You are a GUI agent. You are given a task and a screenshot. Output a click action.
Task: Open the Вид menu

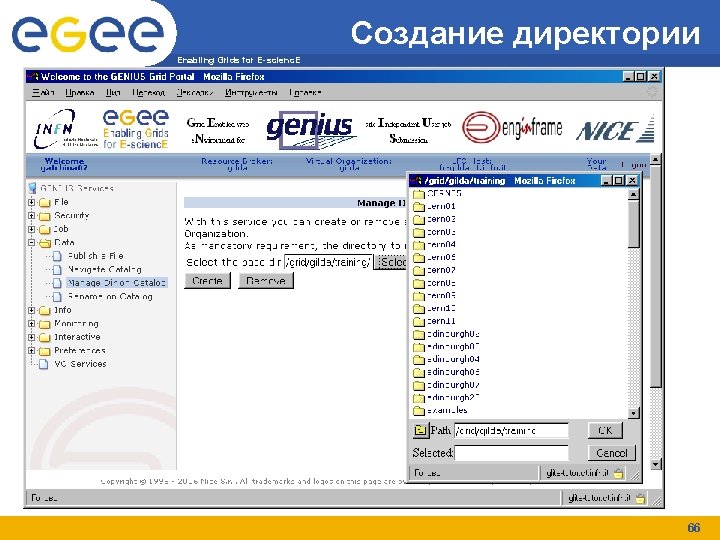(x=113, y=93)
